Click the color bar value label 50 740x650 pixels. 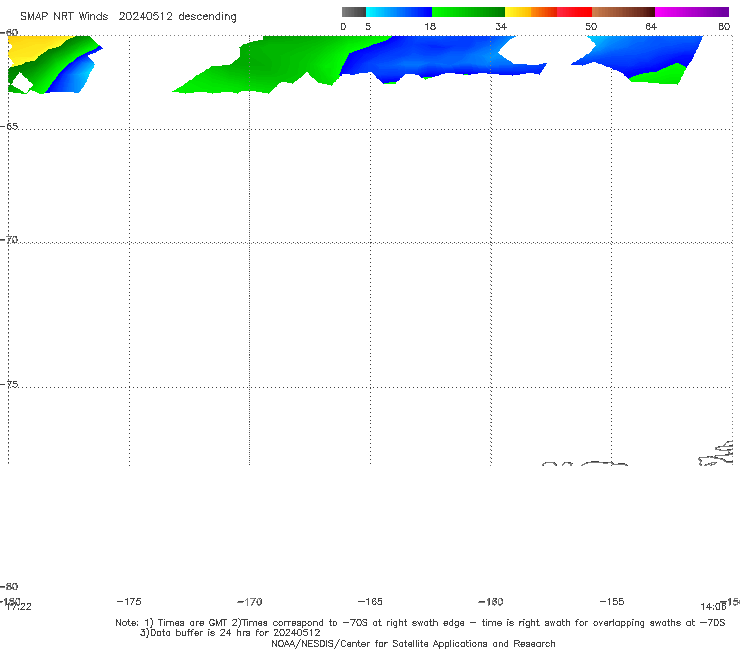591,26
